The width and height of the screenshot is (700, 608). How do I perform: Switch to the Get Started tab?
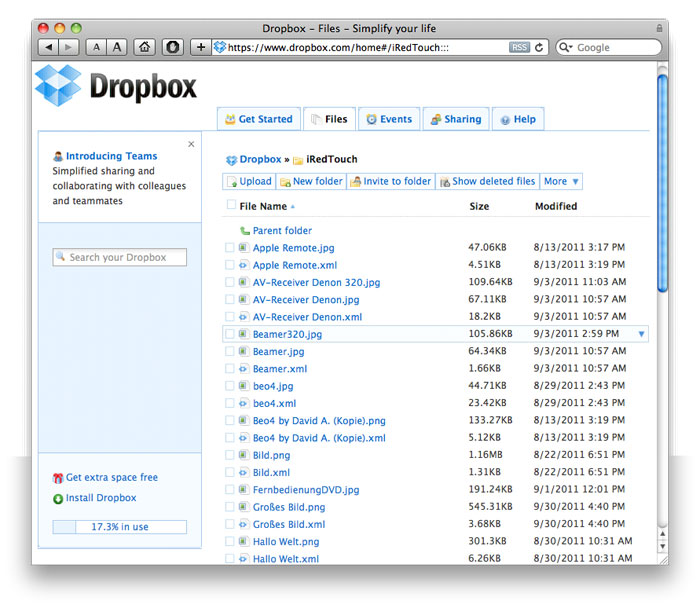[x=259, y=119]
